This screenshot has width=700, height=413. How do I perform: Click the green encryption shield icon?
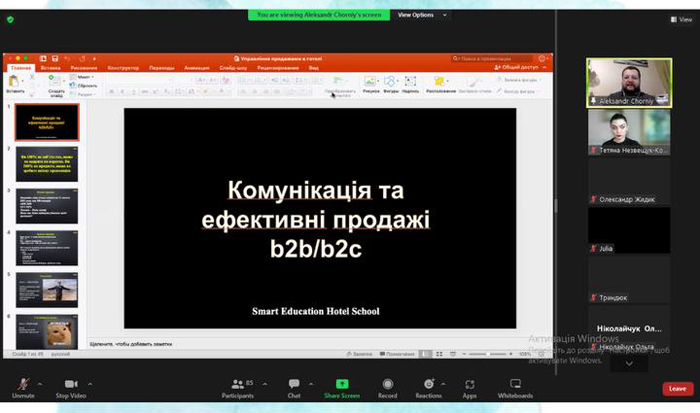point(10,20)
